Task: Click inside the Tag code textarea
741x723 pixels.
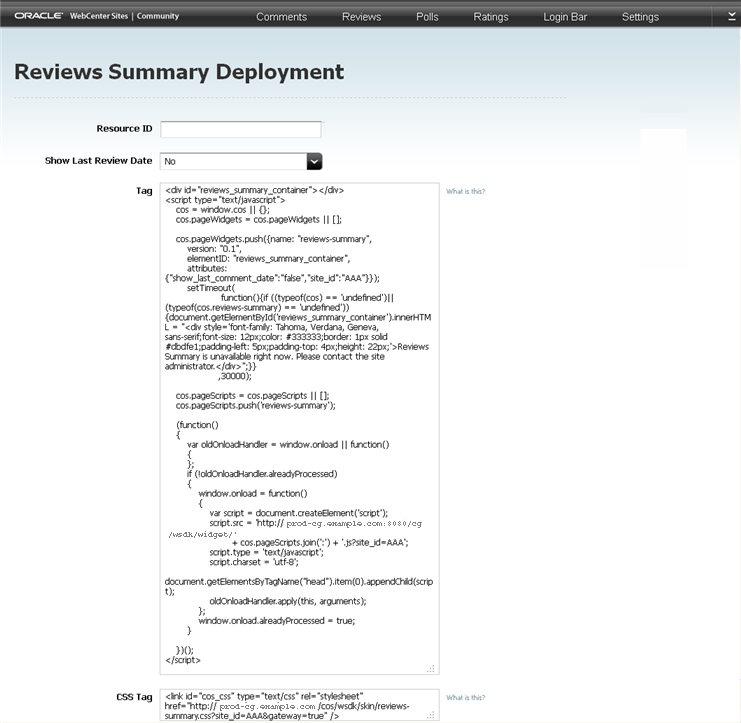Action: (x=300, y=428)
